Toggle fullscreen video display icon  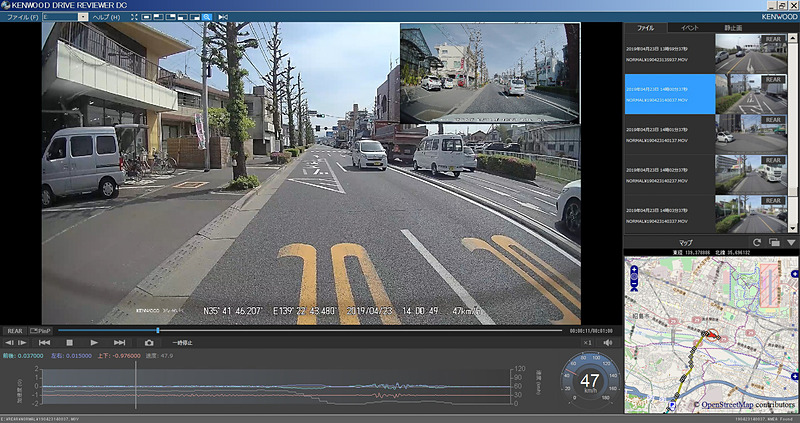tap(134, 17)
